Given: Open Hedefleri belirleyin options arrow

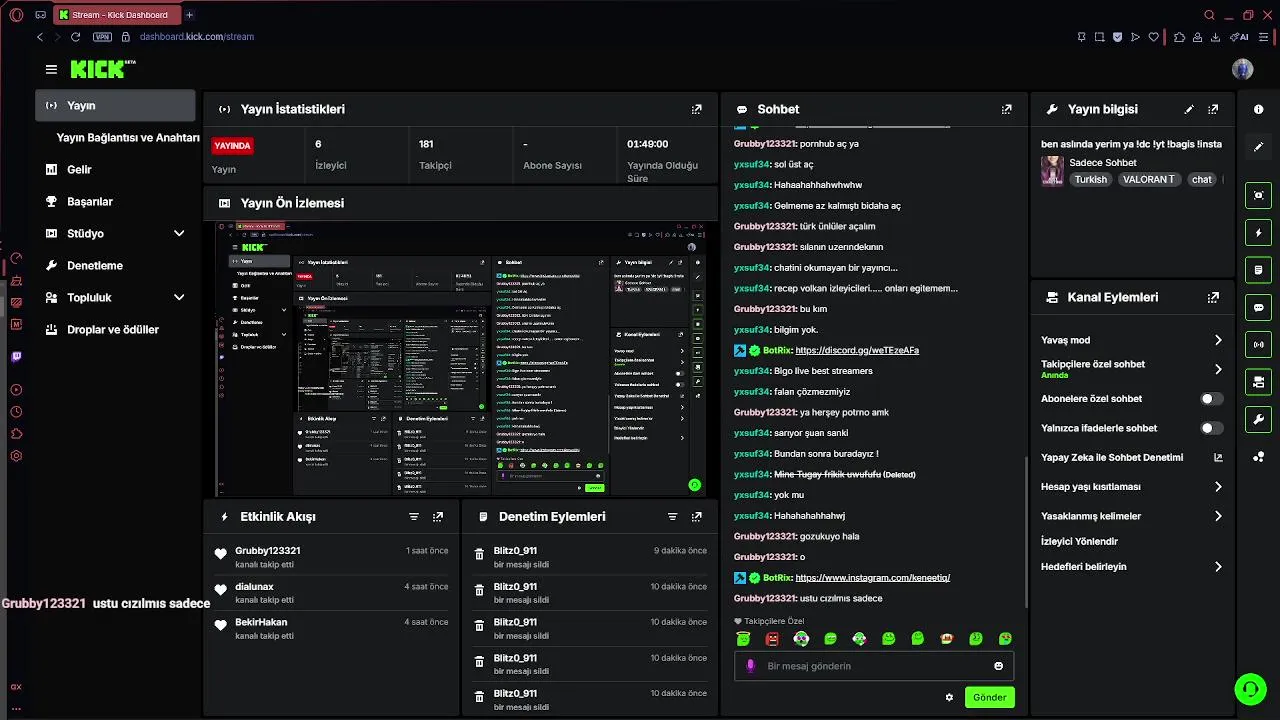Looking at the screenshot, I should 1218,567.
